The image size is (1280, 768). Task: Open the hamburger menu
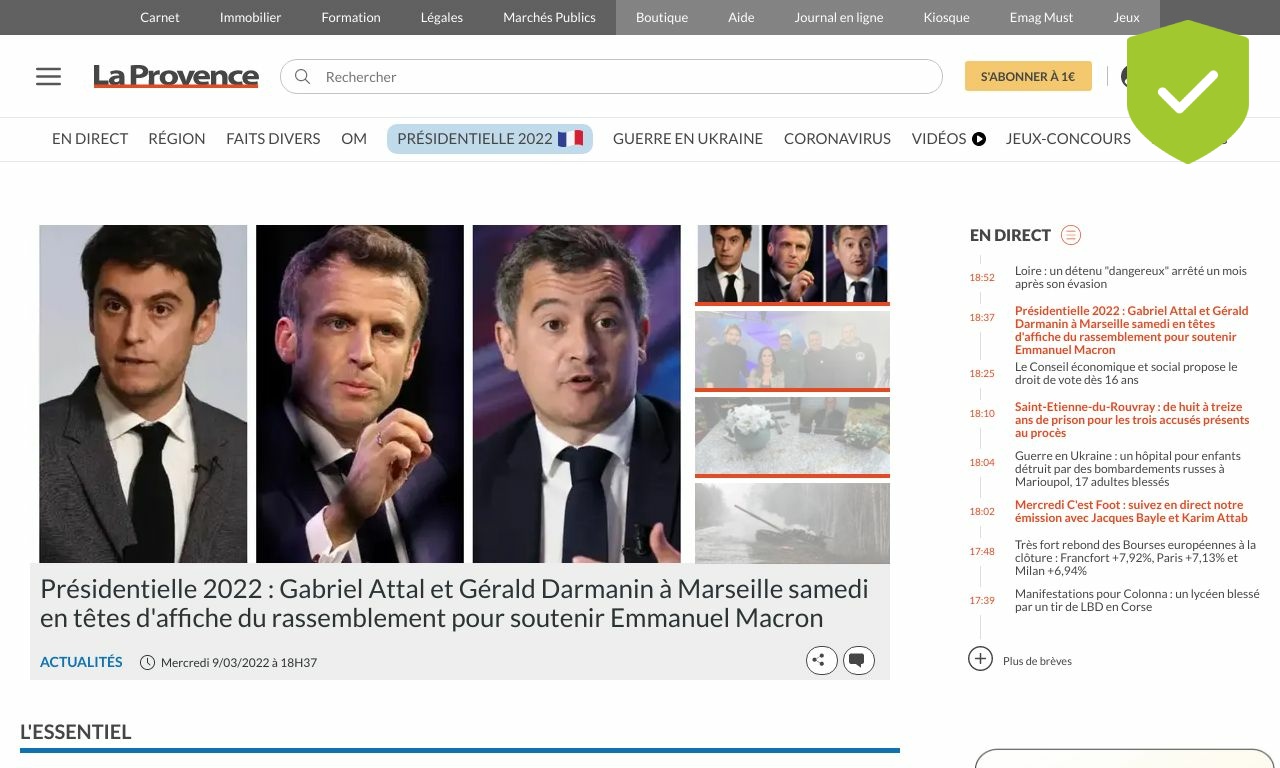48,77
